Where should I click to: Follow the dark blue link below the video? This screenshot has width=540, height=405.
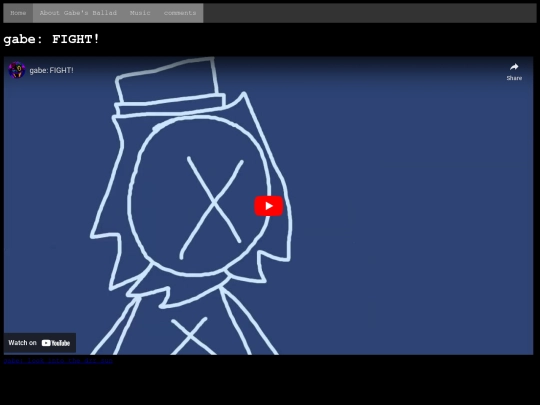point(58,361)
